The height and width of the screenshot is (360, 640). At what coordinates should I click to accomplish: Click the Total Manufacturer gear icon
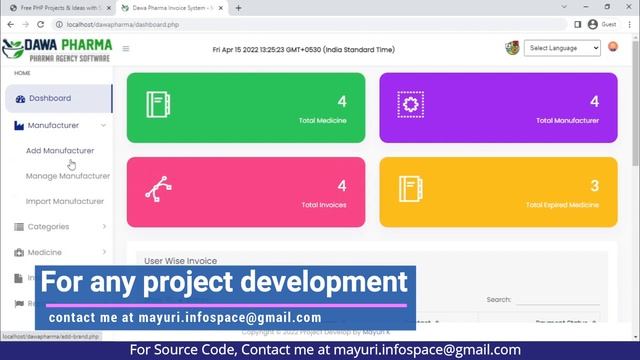click(411, 105)
